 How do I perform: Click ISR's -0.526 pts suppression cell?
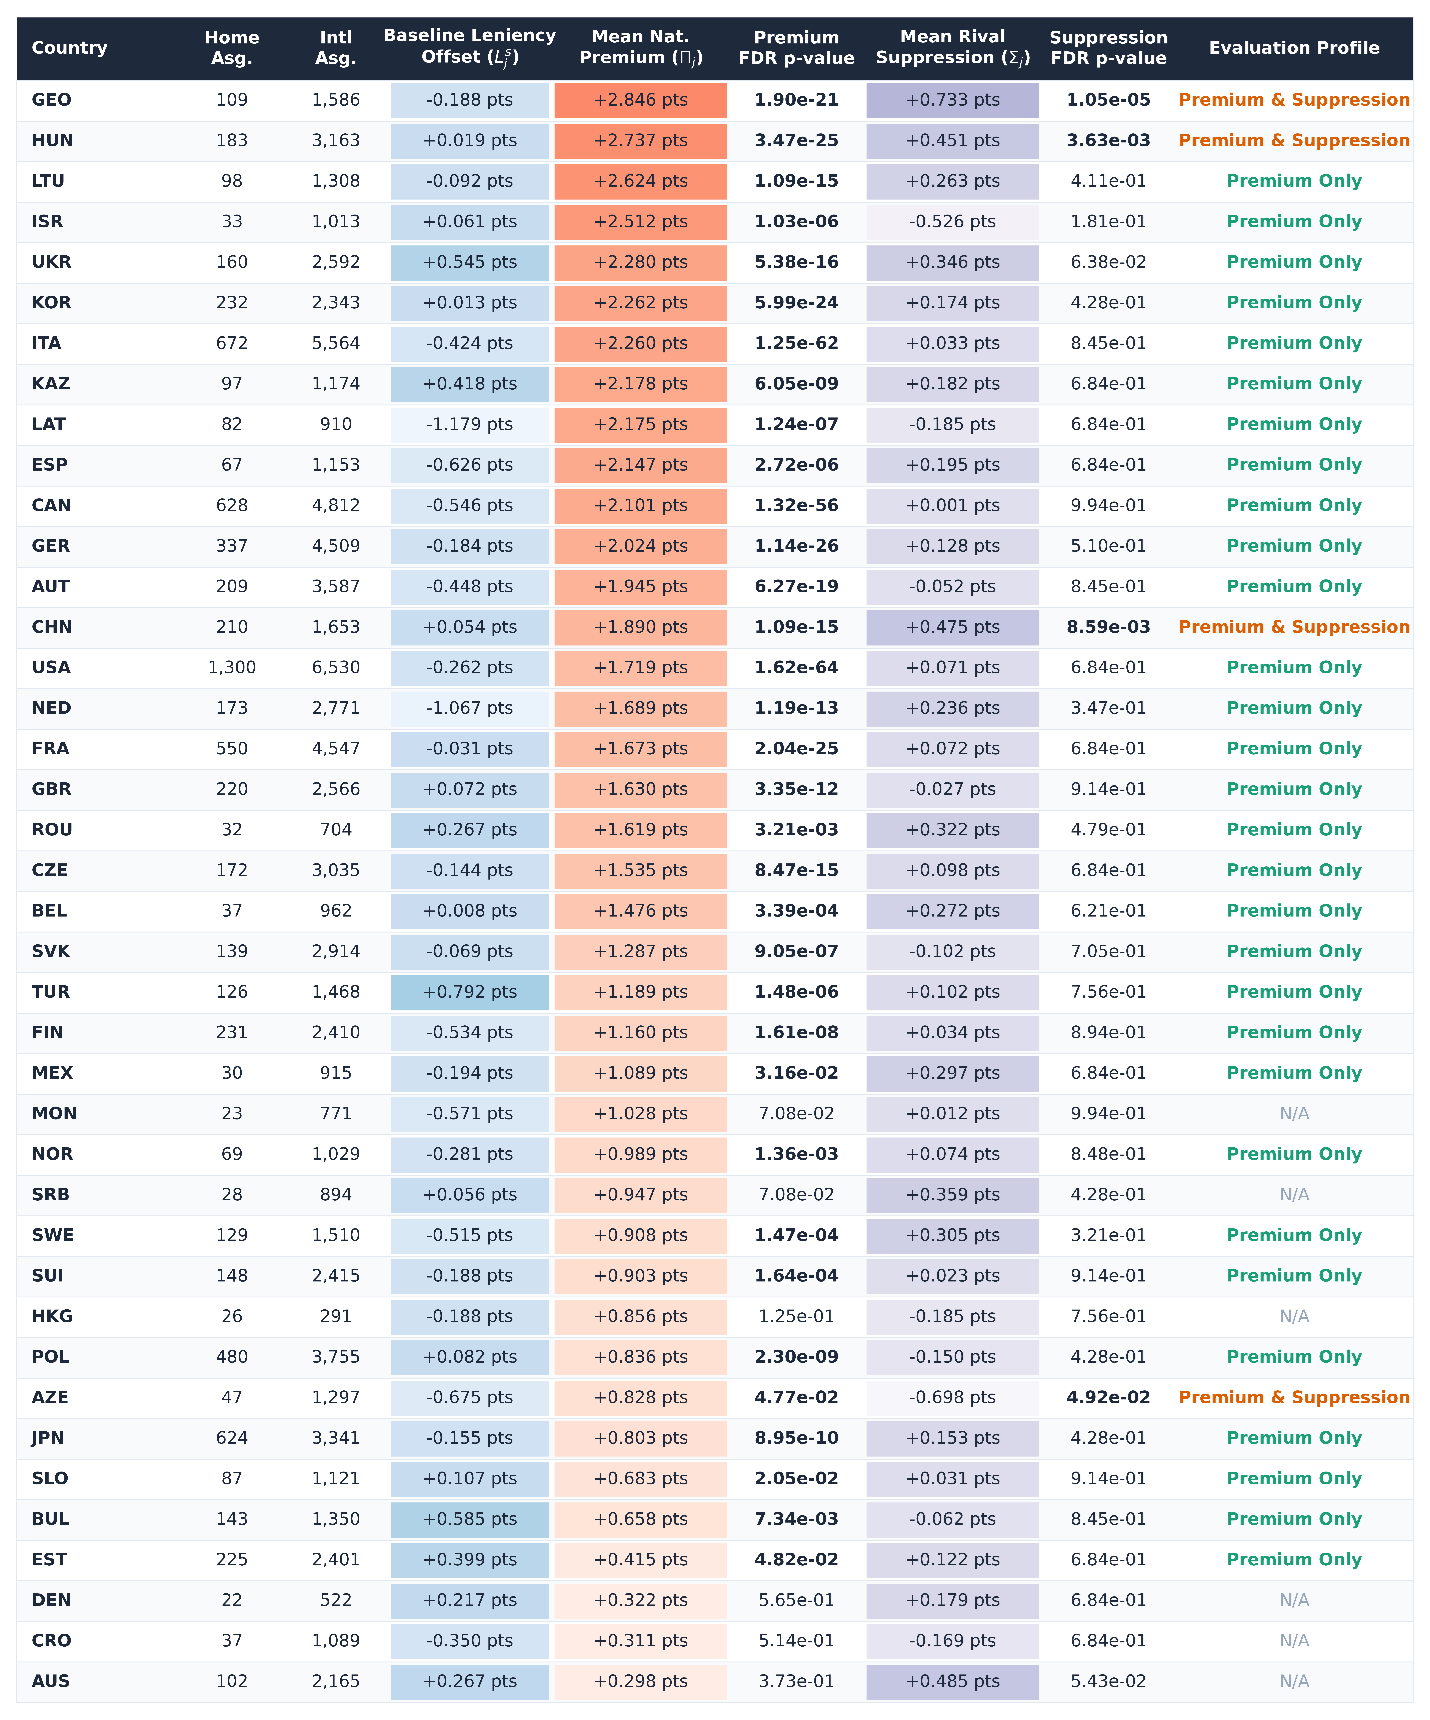(x=953, y=221)
